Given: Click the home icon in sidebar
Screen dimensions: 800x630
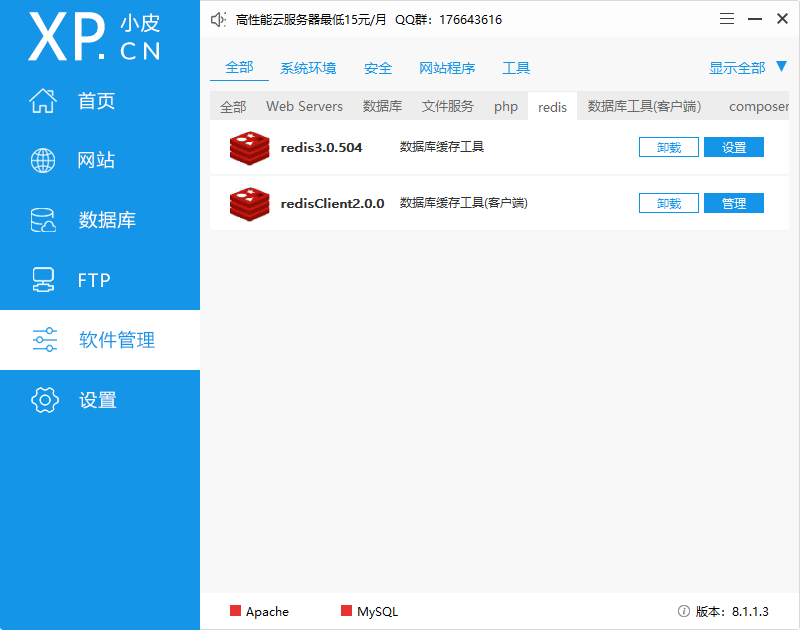Looking at the screenshot, I should coord(43,100).
